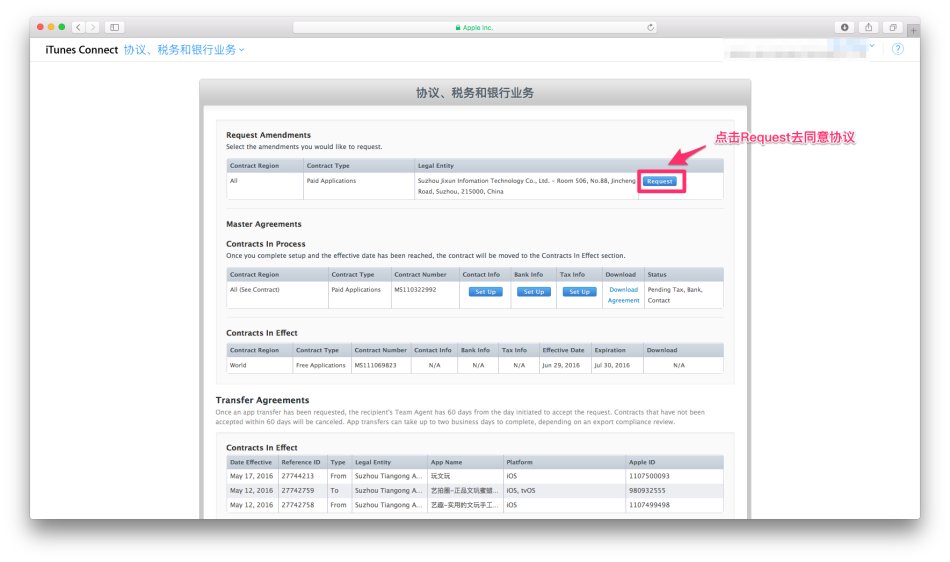
Task: Click the Contract Number column header in Contracts In Process
Action: [x=420, y=274]
